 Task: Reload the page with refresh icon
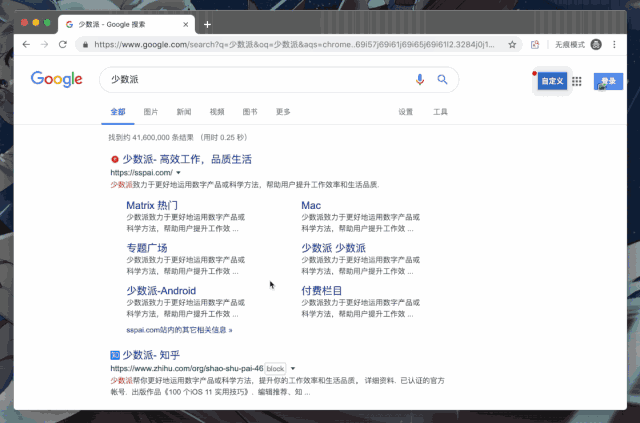tap(62, 45)
